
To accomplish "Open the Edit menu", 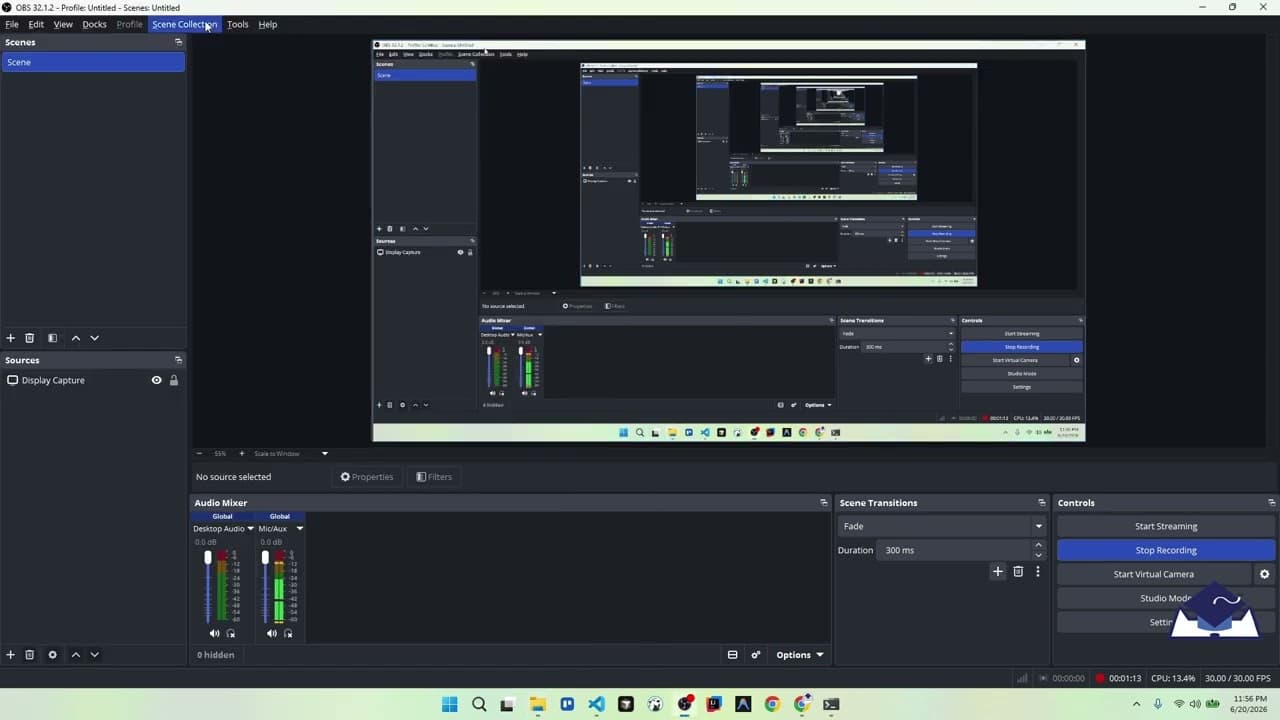I will coord(36,24).
